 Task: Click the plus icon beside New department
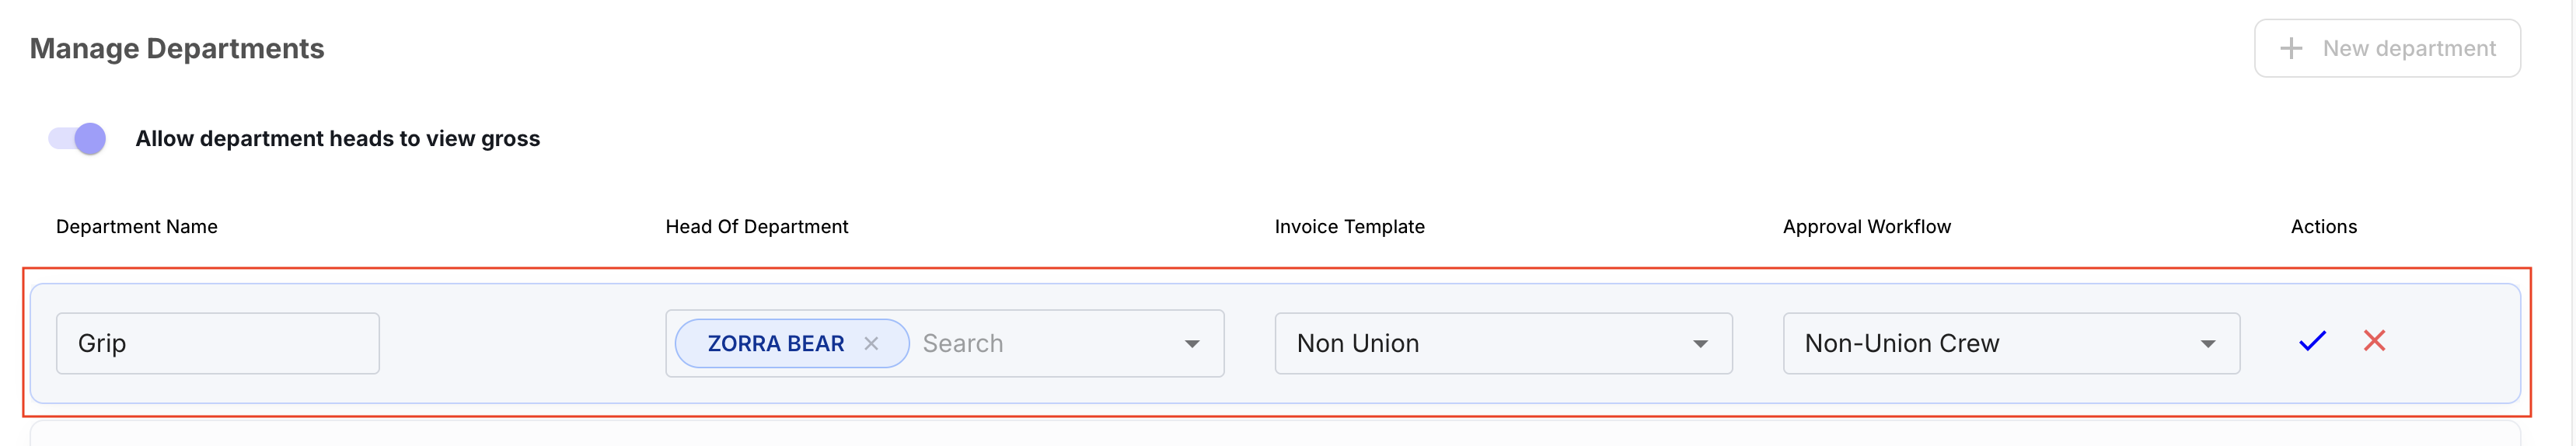[2290, 48]
